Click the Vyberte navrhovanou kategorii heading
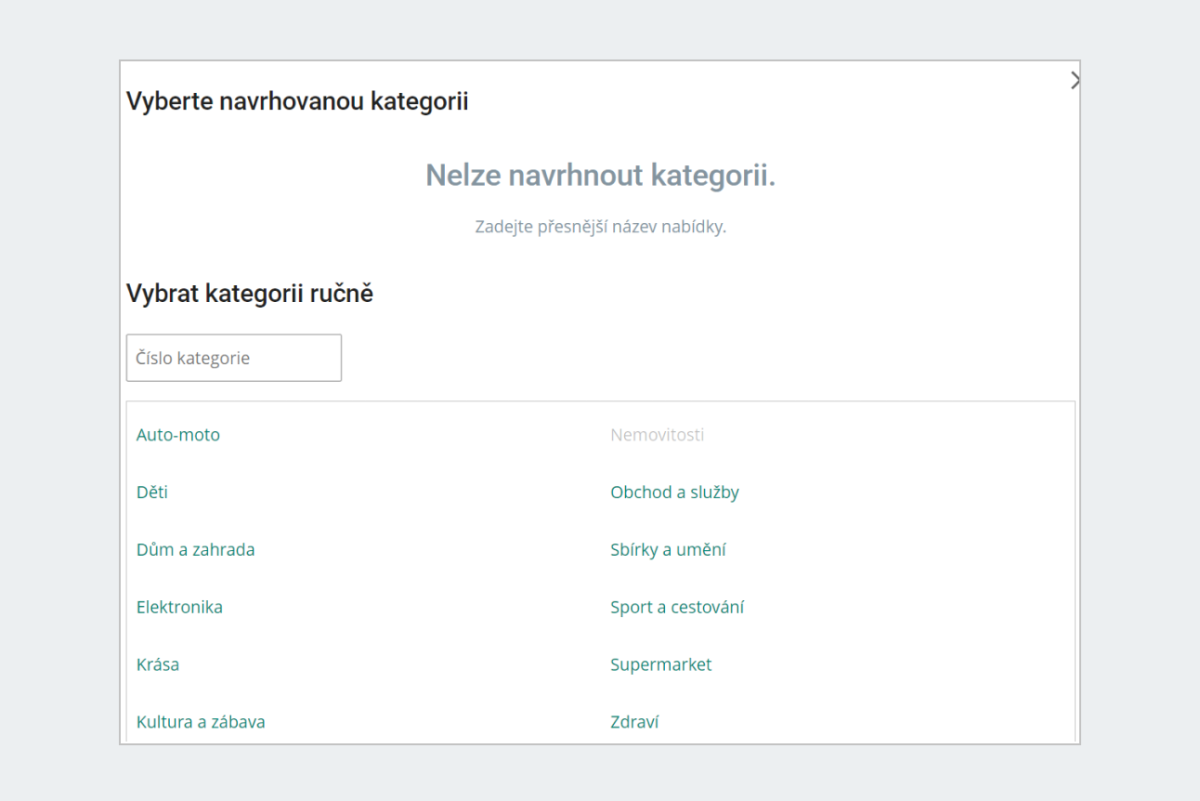 (297, 101)
